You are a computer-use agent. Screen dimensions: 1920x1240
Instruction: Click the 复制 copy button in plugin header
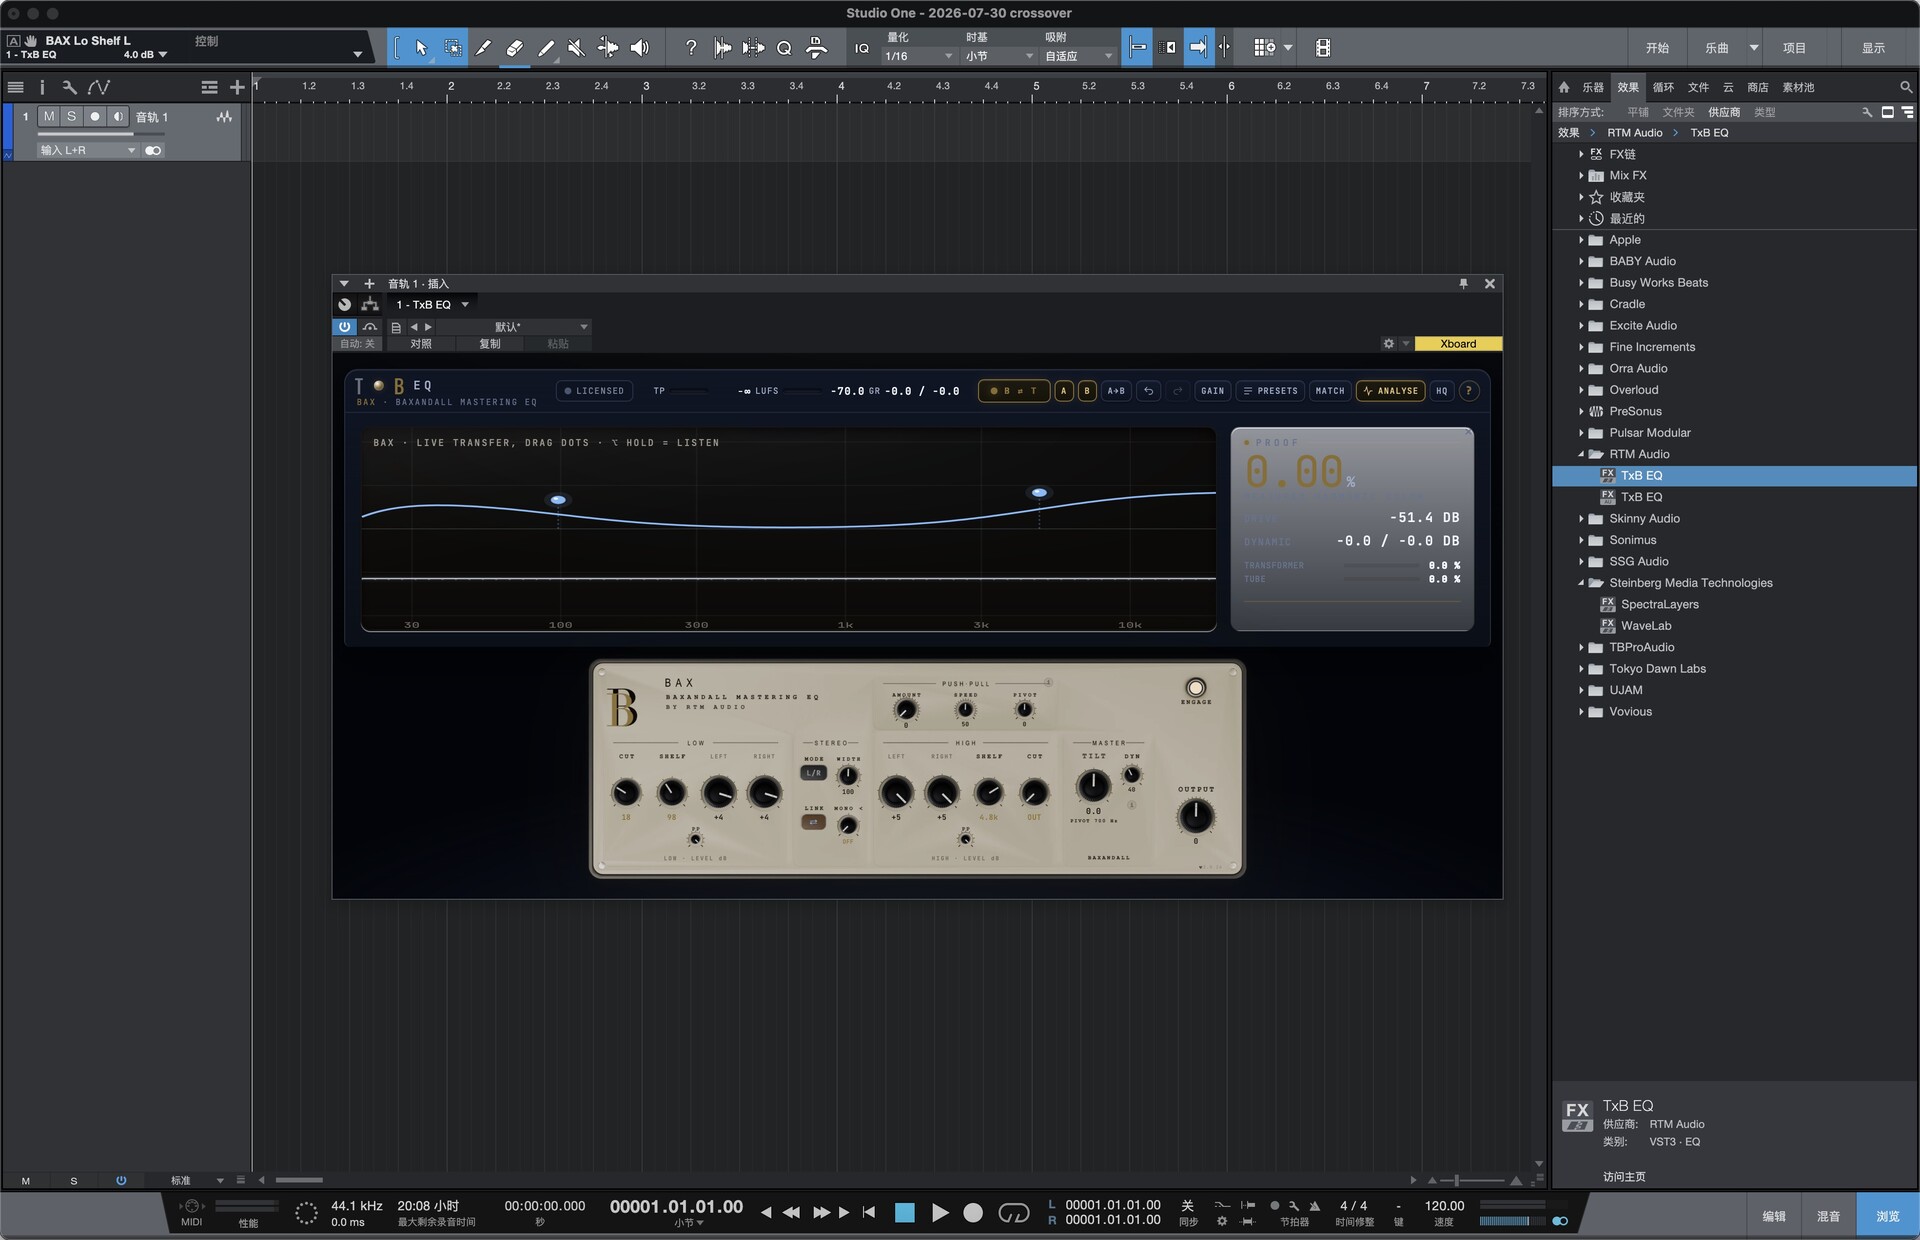pyautogui.click(x=490, y=344)
